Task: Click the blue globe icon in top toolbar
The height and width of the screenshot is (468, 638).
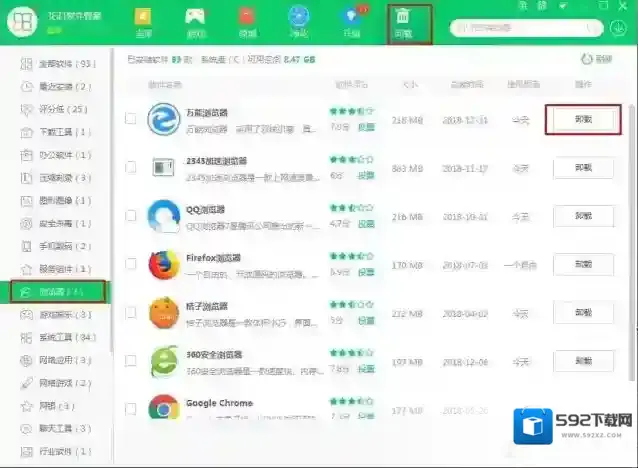Action: [298, 21]
